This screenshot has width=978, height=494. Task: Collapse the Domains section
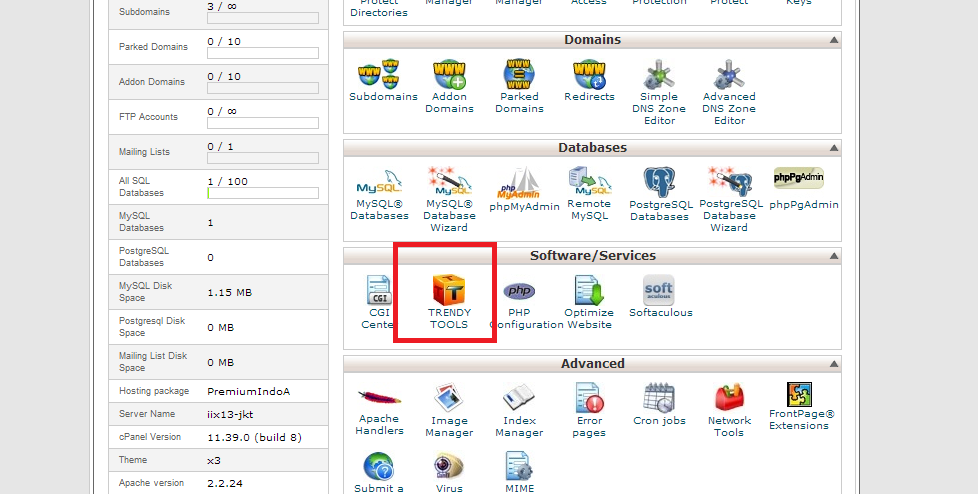(x=833, y=40)
